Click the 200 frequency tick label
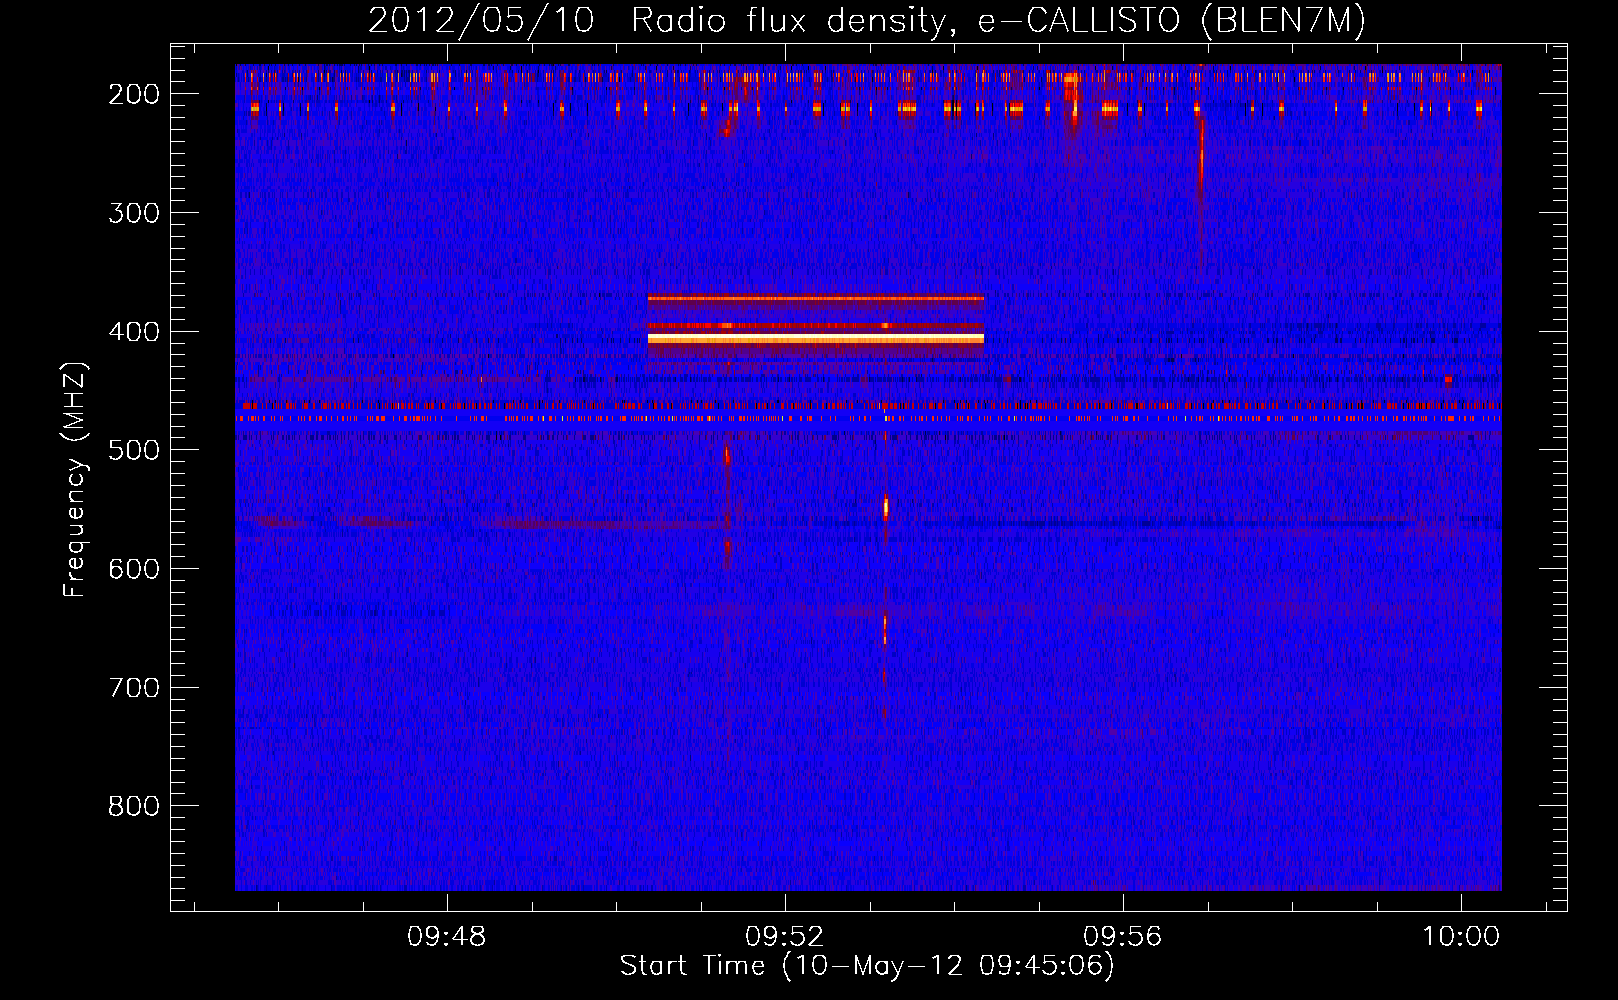This screenshot has width=1618, height=1000. (x=134, y=94)
